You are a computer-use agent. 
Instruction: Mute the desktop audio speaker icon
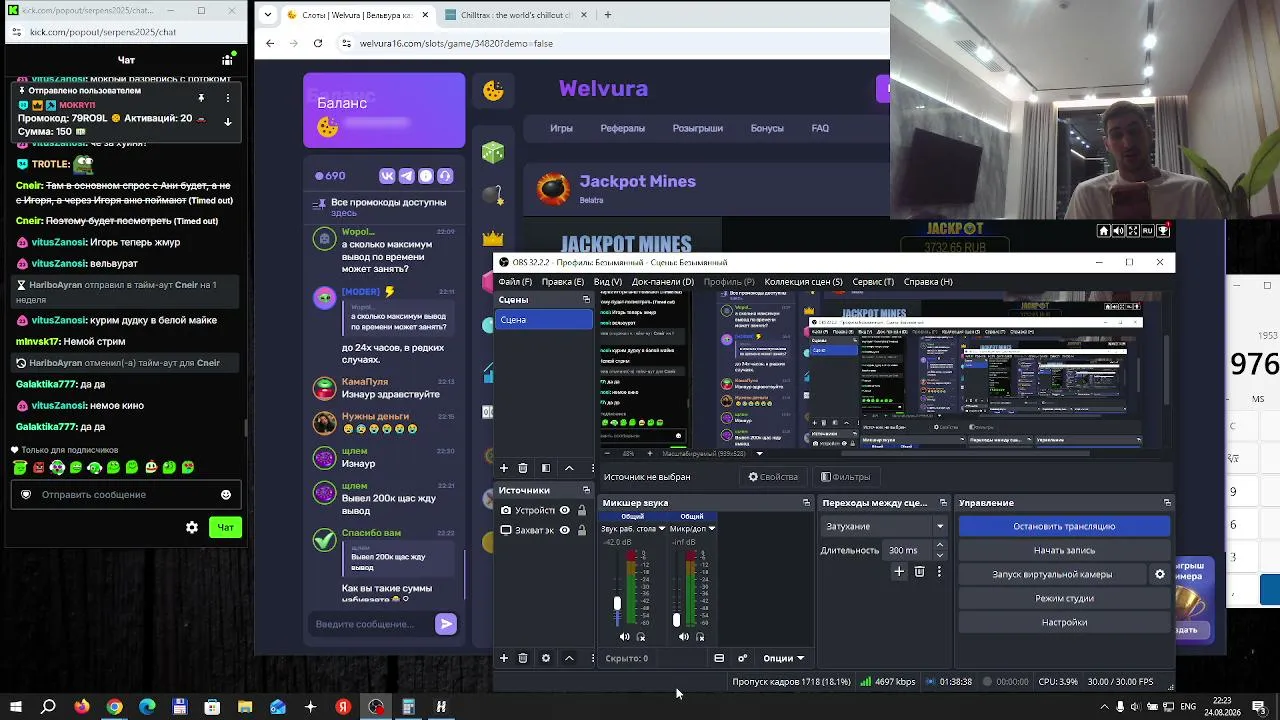[x=625, y=637]
